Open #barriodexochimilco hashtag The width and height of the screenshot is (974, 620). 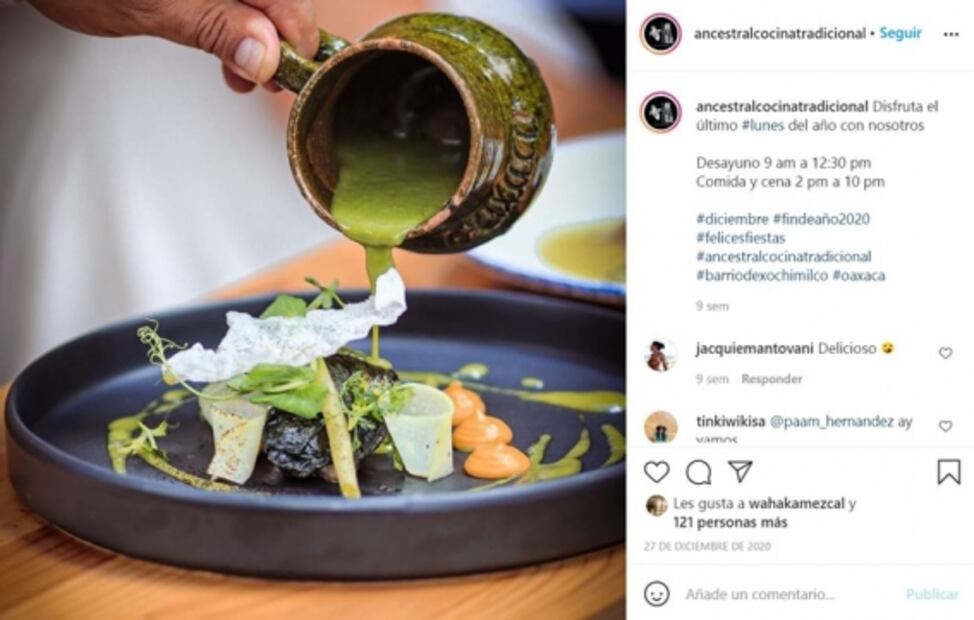point(762,275)
